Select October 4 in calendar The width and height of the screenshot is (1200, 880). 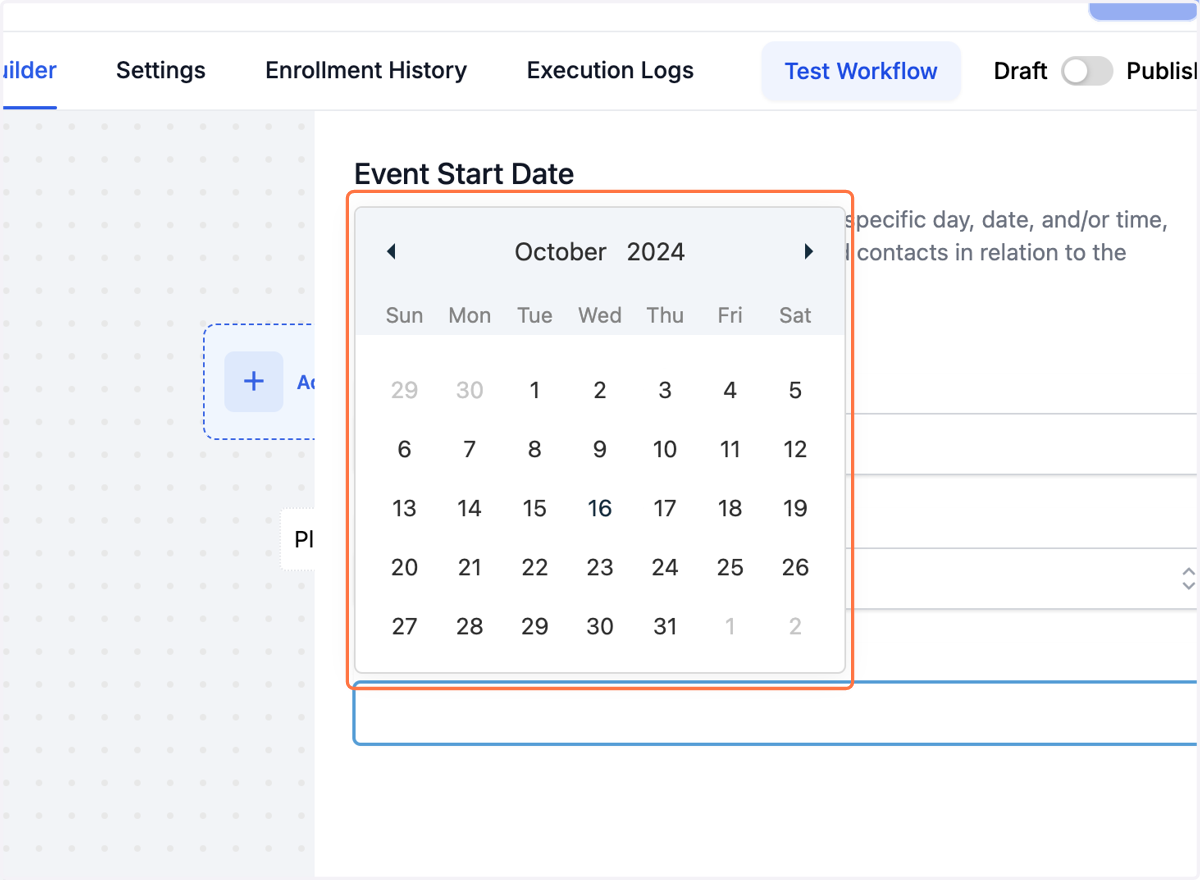click(x=730, y=390)
